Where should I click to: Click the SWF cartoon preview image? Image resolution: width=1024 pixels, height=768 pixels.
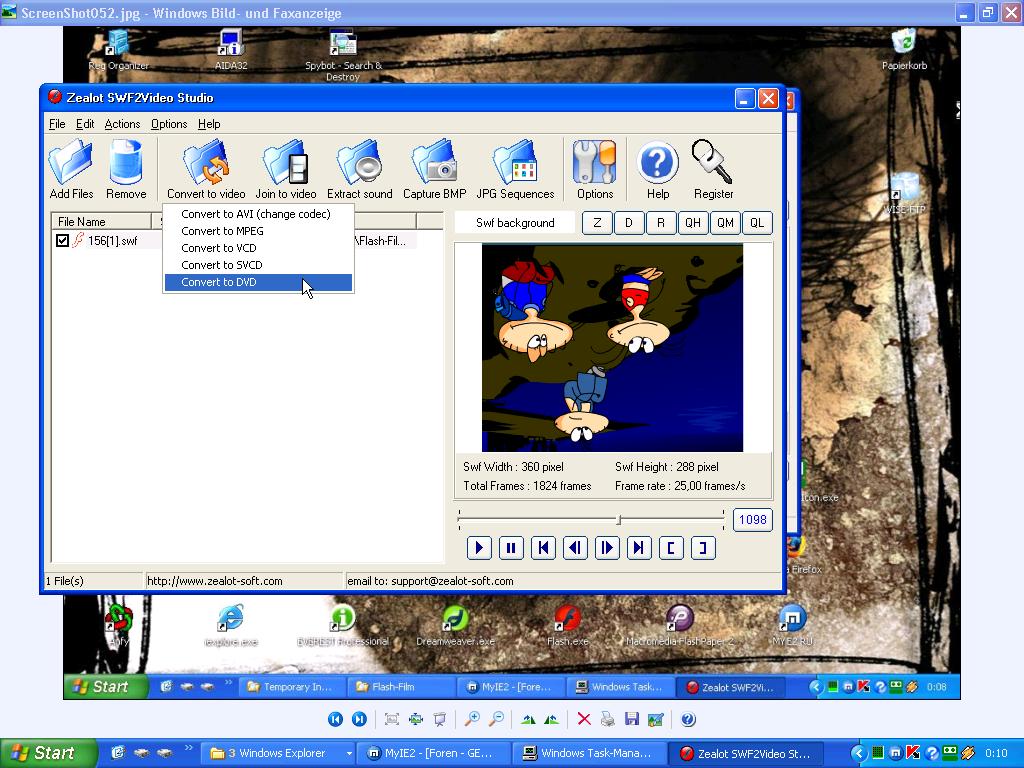(x=612, y=347)
